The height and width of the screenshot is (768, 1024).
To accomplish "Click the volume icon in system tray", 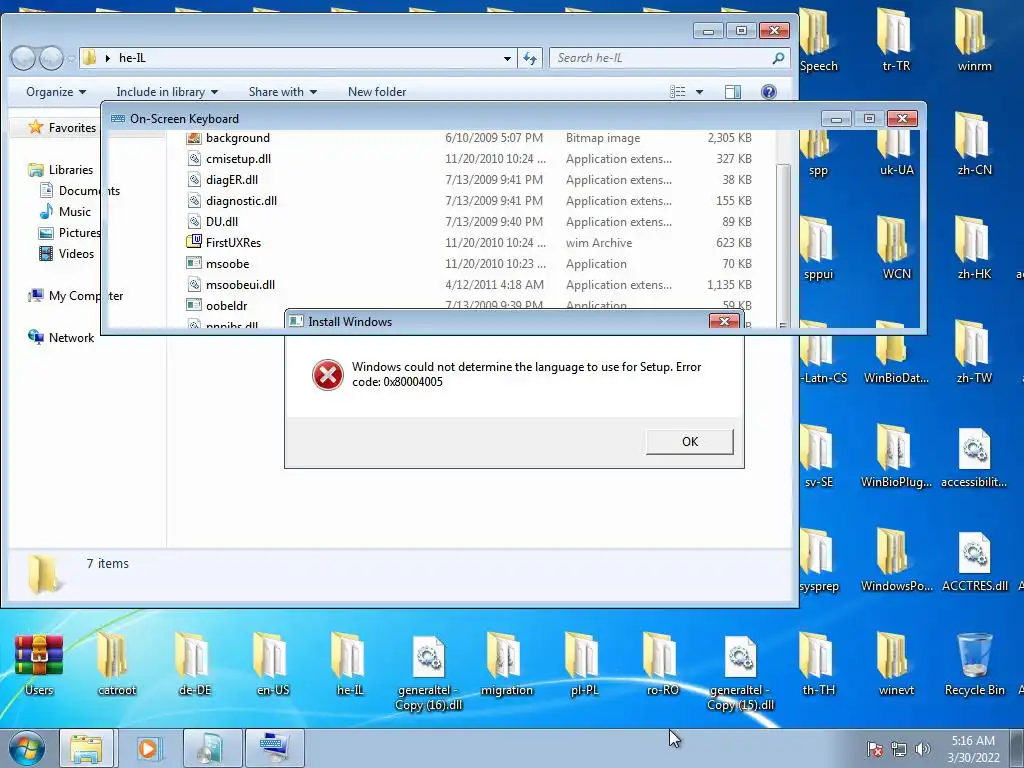I will point(922,749).
